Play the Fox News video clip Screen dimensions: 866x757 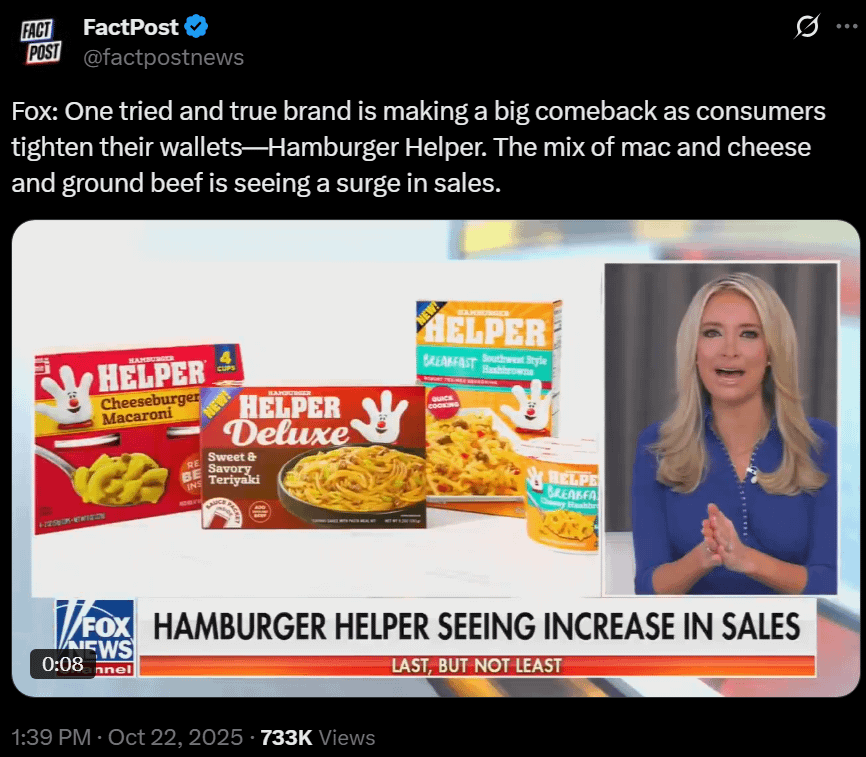(x=436, y=458)
